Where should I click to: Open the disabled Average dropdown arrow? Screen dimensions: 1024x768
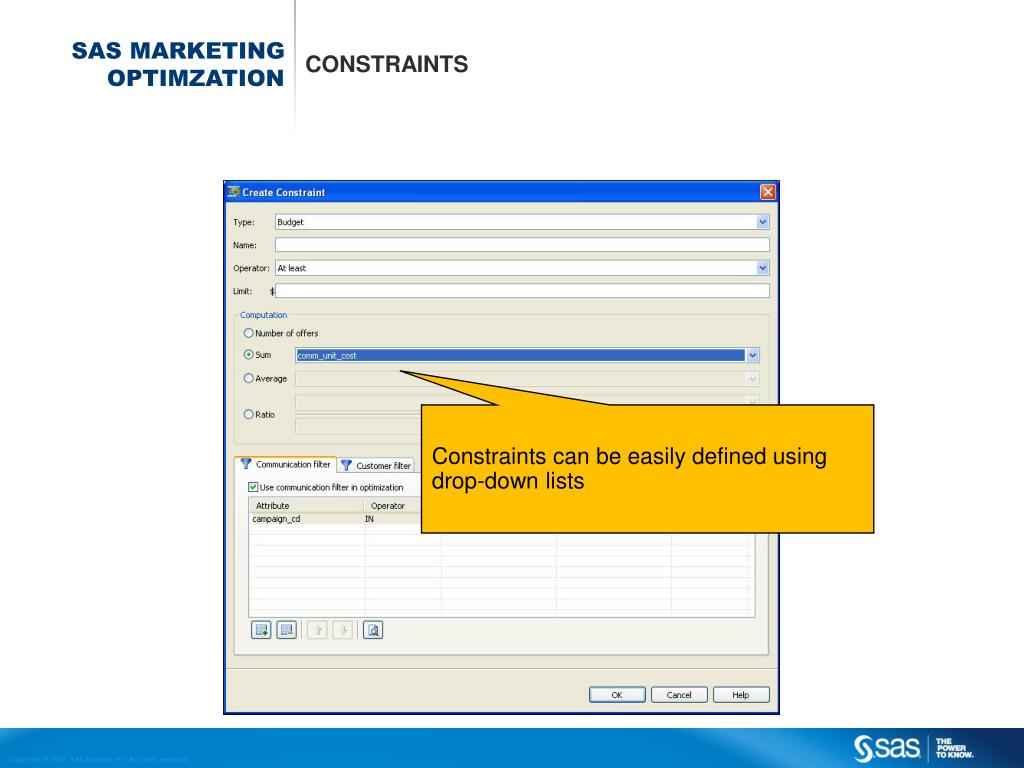coord(753,379)
